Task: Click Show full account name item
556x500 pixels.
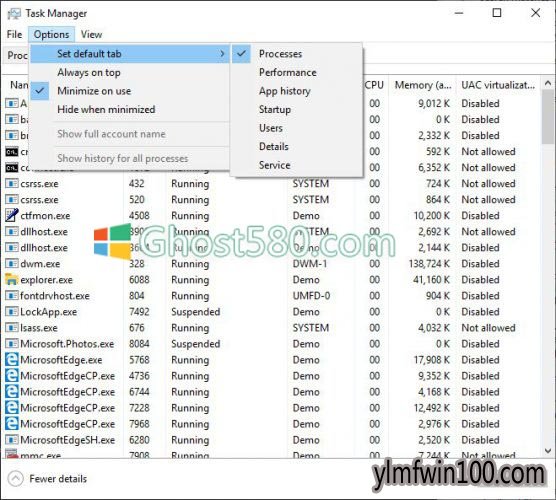Action: click(x=129, y=134)
